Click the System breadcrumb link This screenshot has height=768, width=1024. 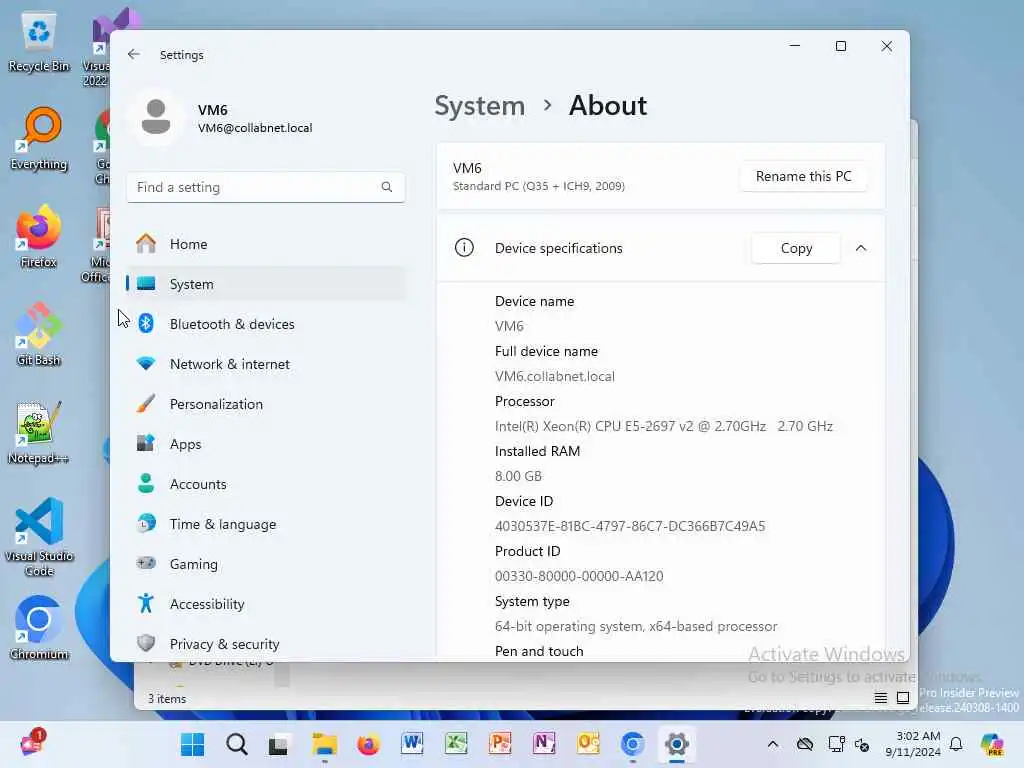click(479, 106)
